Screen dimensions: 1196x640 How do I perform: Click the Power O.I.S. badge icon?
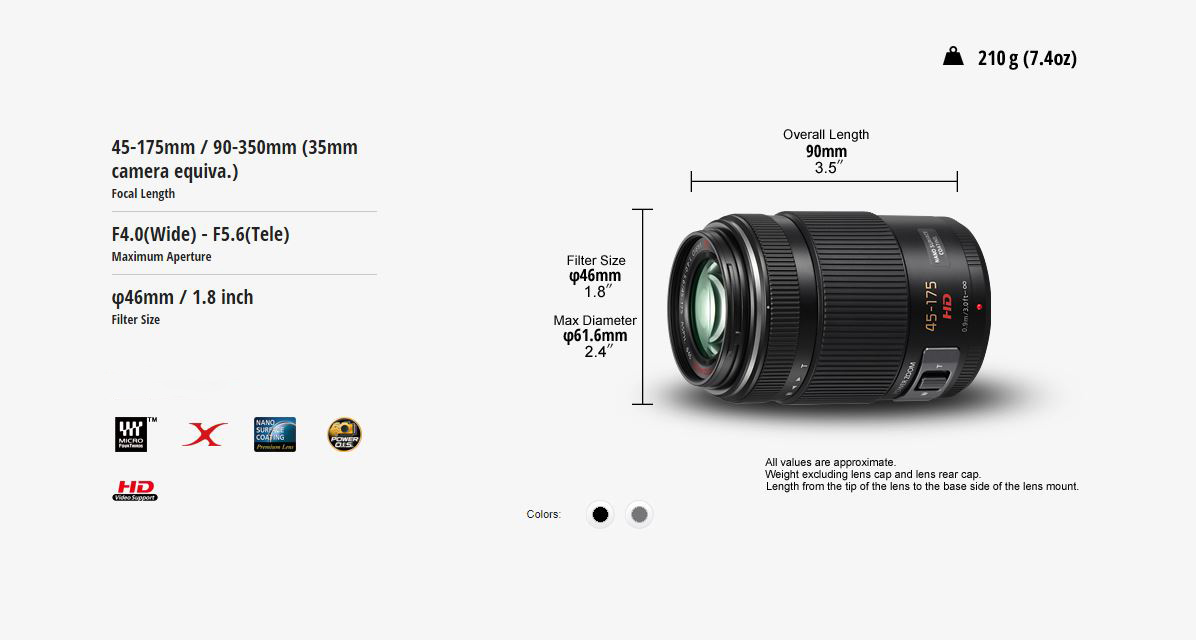(x=344, y=434)
